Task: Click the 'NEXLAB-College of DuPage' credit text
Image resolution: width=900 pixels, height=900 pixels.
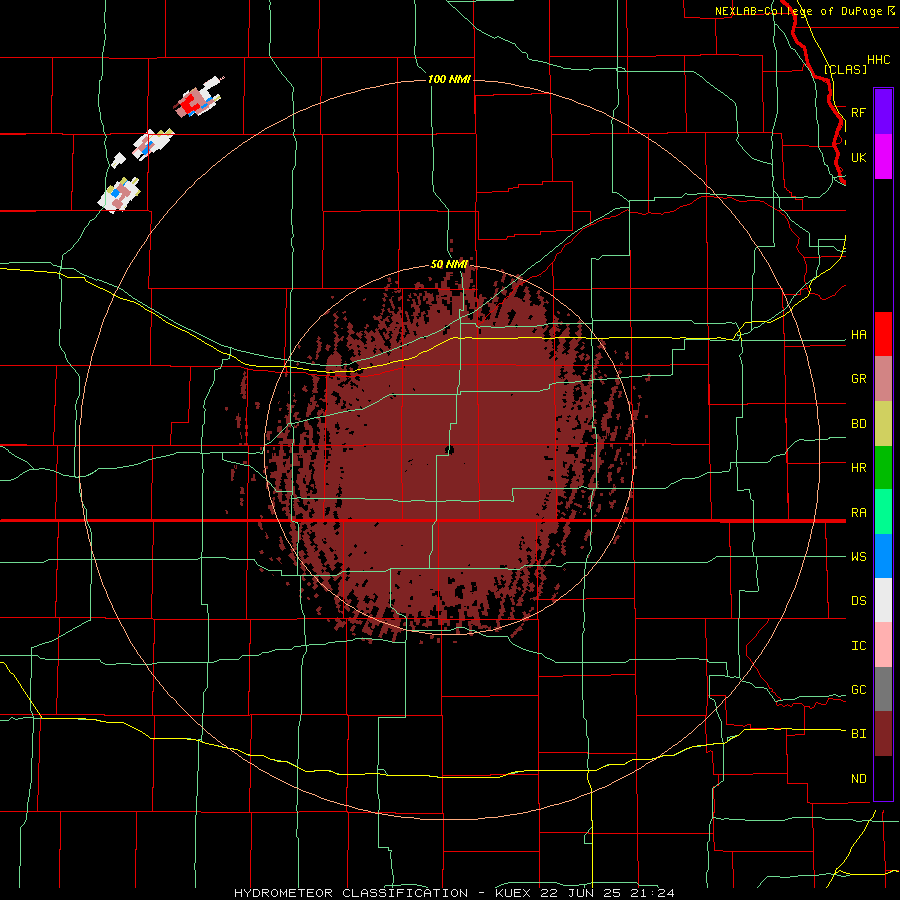Action: [798, 11]
